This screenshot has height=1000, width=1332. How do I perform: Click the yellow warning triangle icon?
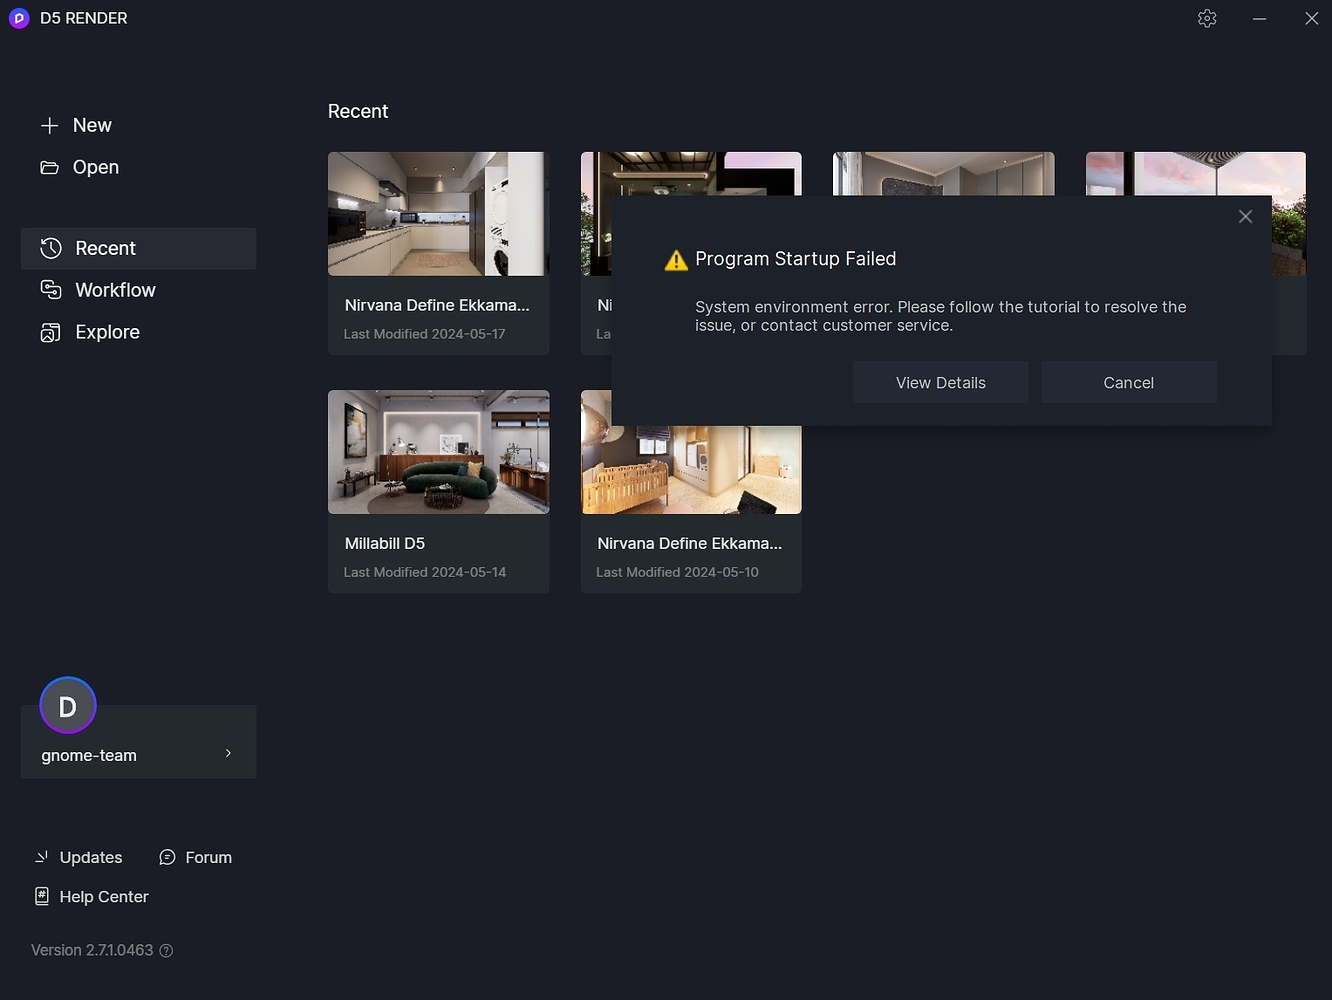(x=676, y=260)
